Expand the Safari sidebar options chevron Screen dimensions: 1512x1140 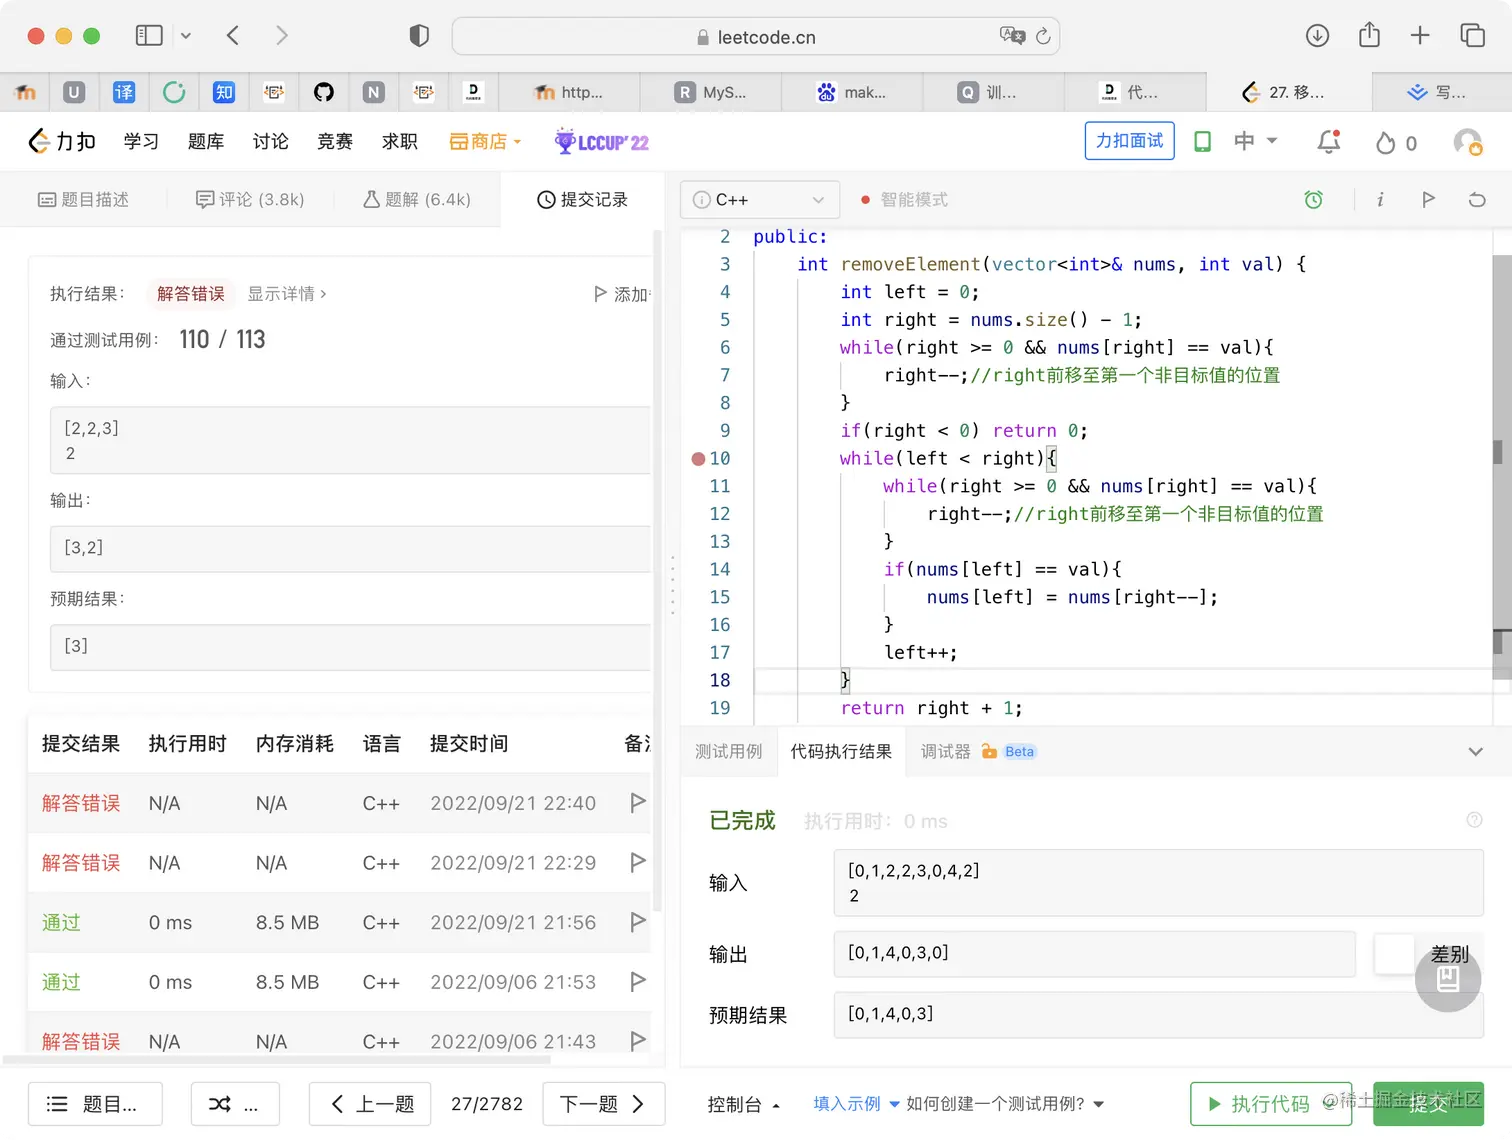(185, 36)
